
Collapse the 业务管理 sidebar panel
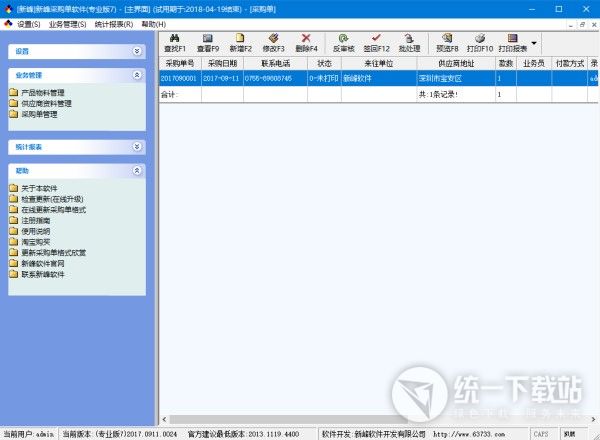[137, 74]
